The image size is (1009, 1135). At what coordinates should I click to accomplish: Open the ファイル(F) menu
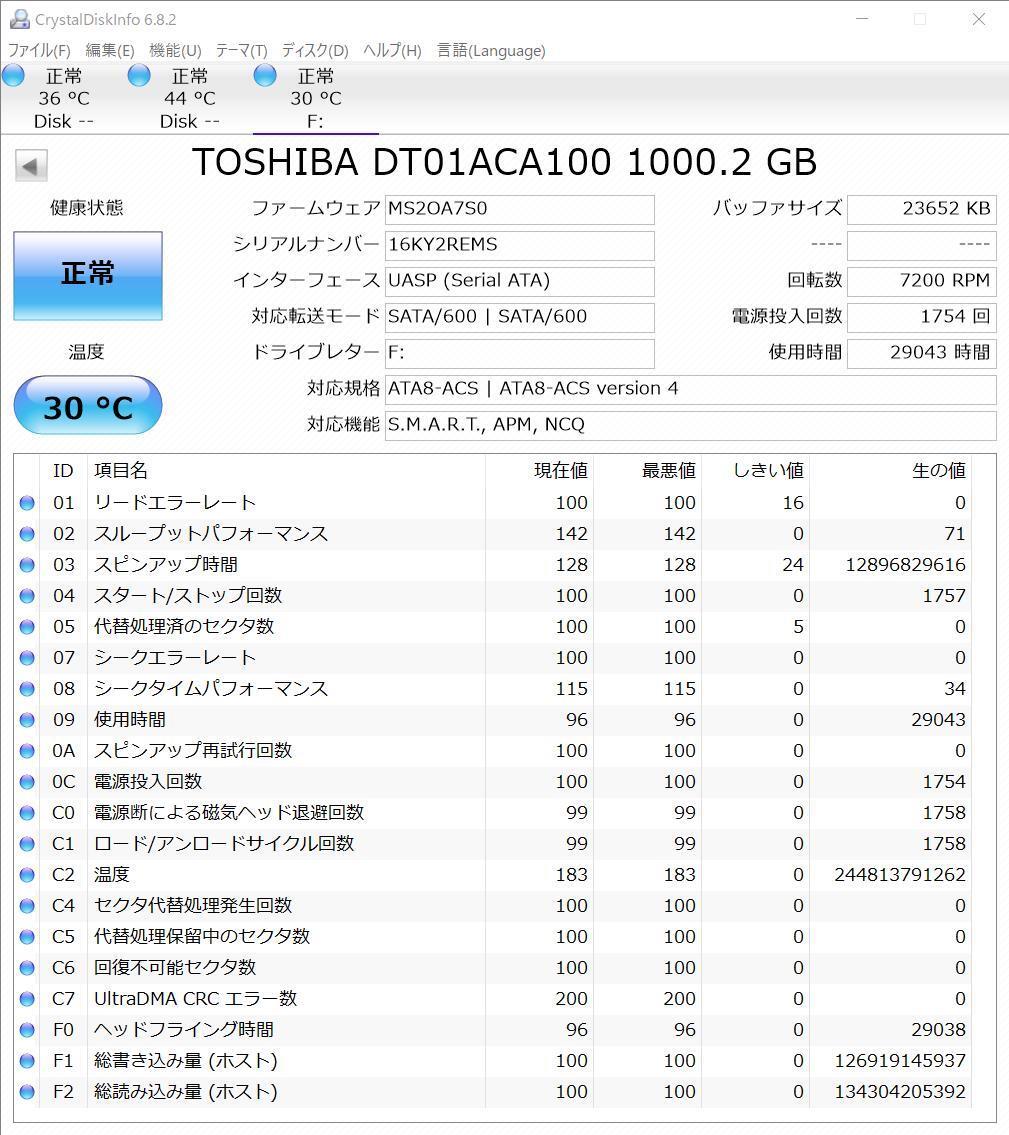[x=39, y=51]
